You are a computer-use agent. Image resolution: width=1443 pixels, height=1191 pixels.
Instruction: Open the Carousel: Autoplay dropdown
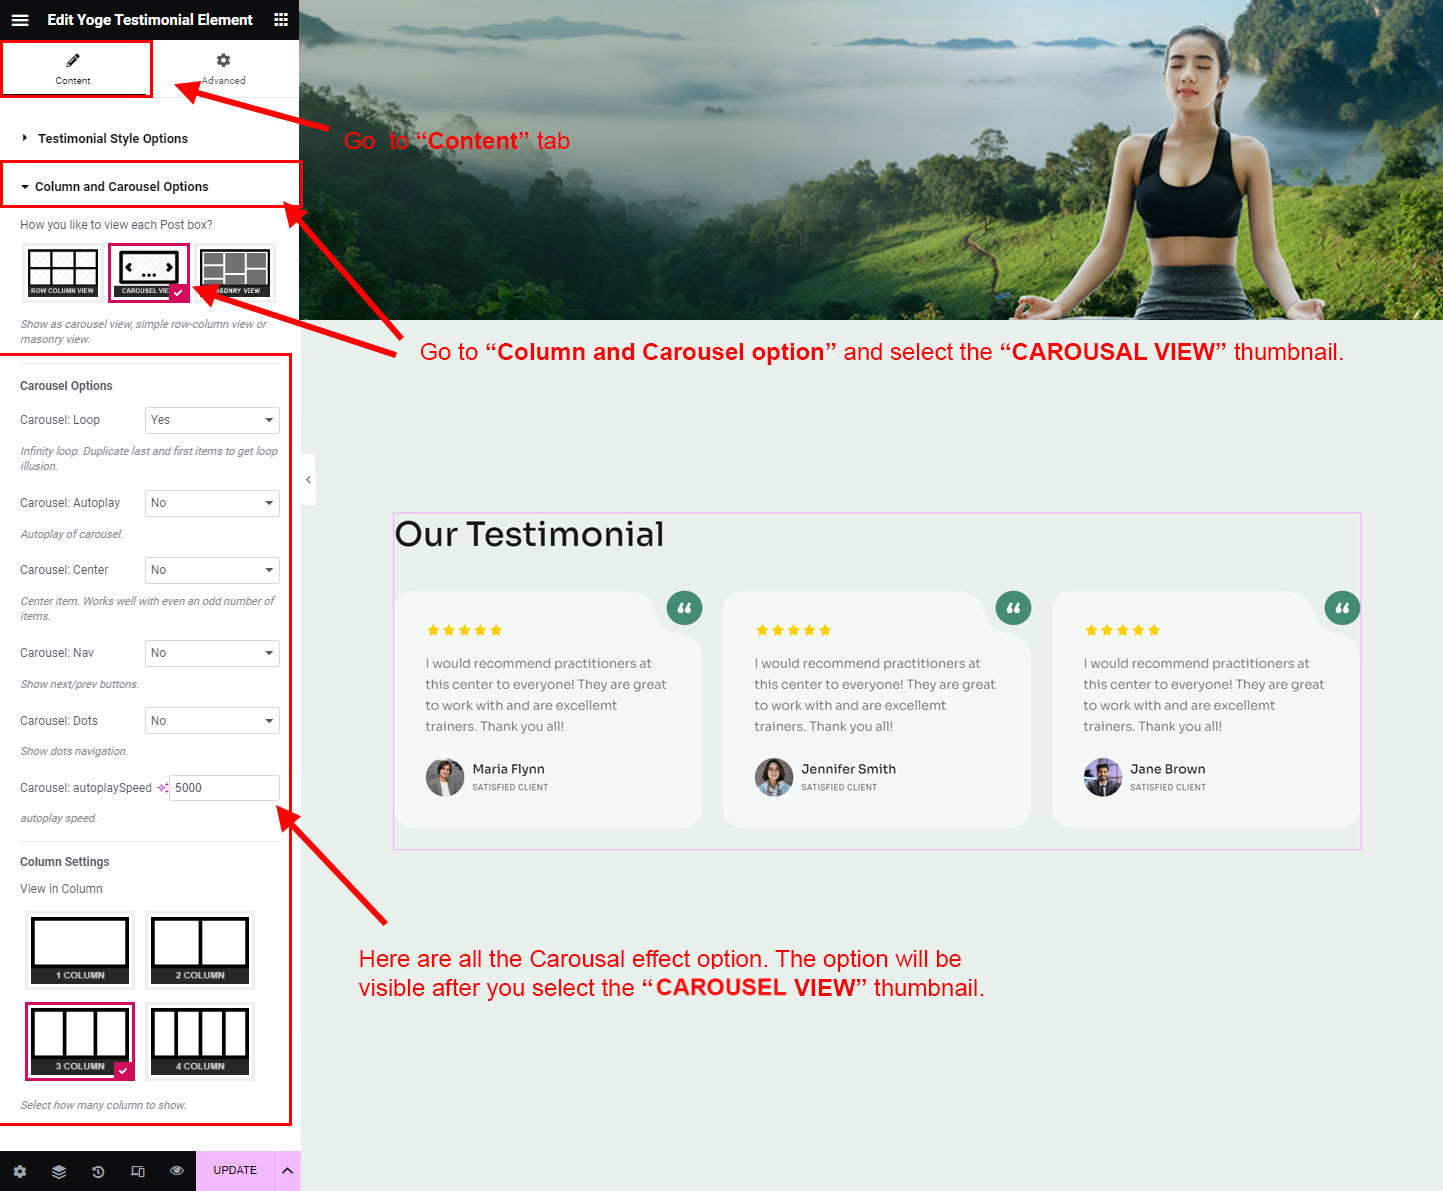(x=212, y=503)
